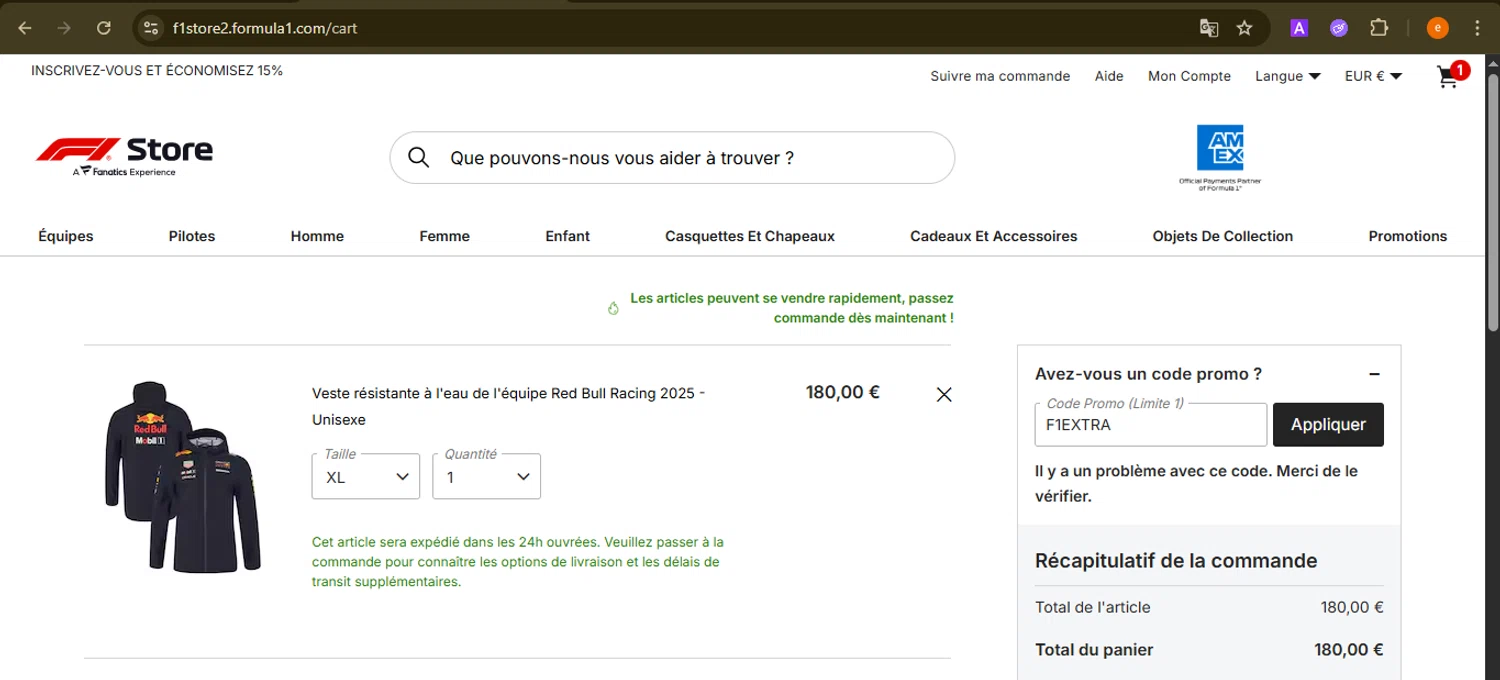The image size is (1500, 680).
Task: Open Cadeaux Et Accessoires menu
Action: coord(994,236)
